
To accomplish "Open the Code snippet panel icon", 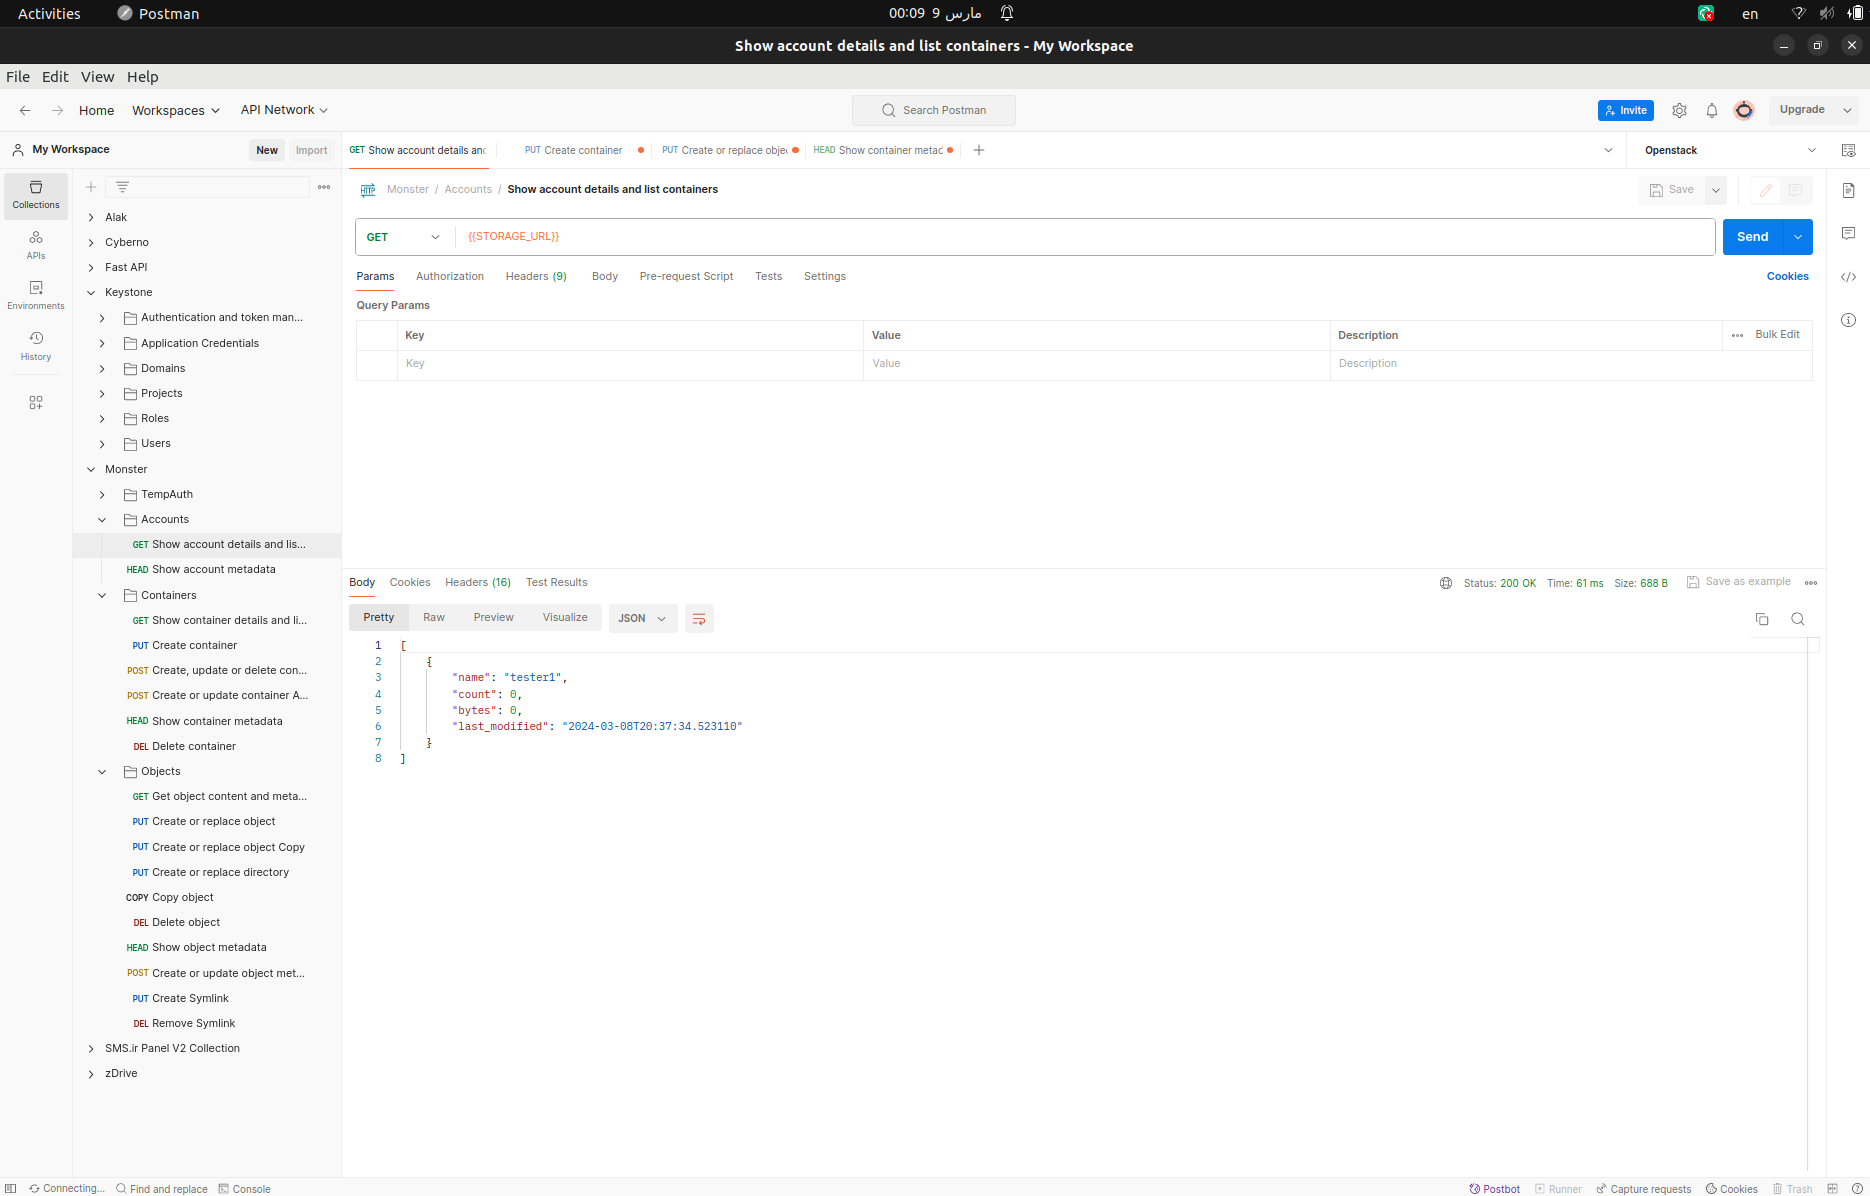I will pyautogui.click(x=1848, y=277).
